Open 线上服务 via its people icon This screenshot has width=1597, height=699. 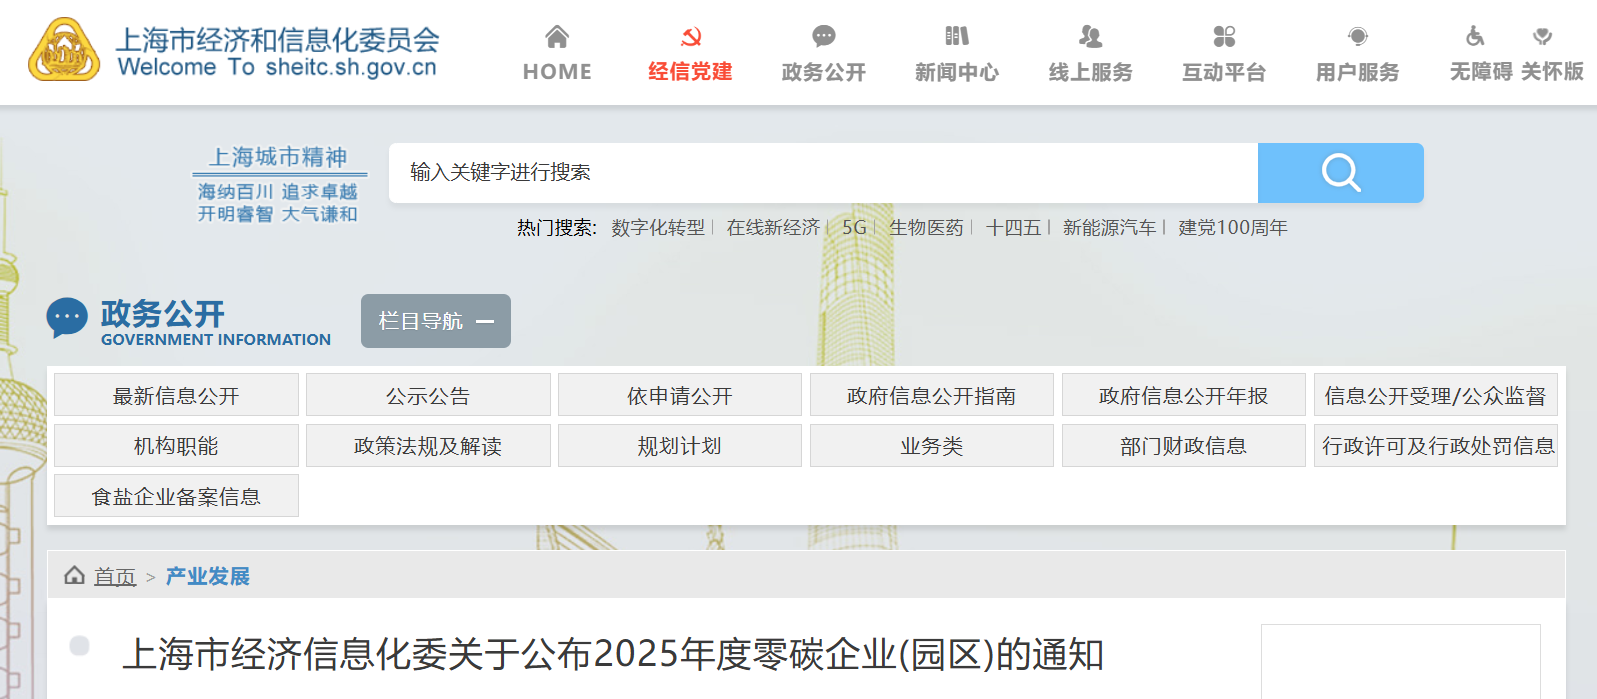pyautogui.click(x=1090, y=37)
